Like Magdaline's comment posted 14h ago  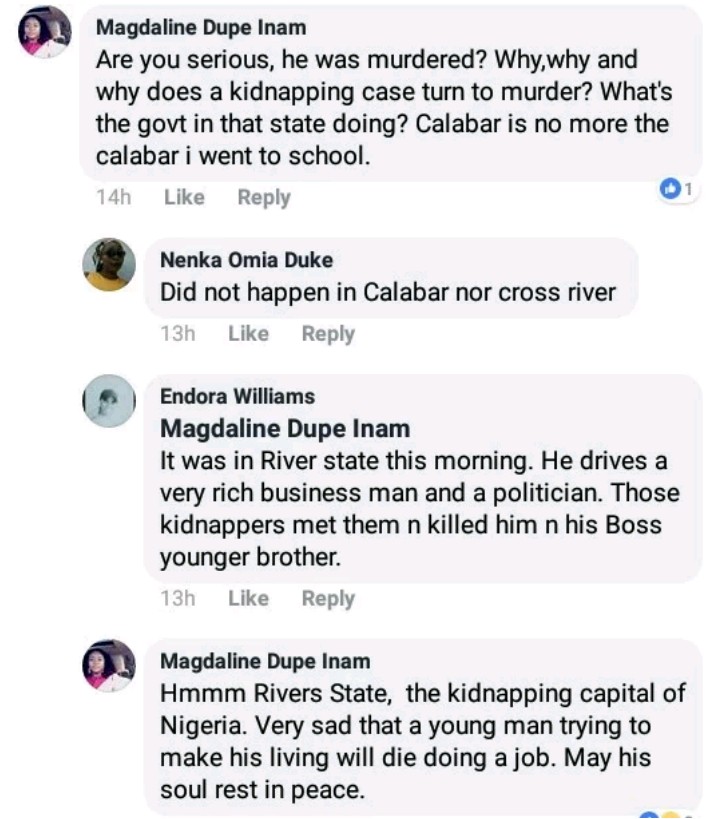point(183,197)
